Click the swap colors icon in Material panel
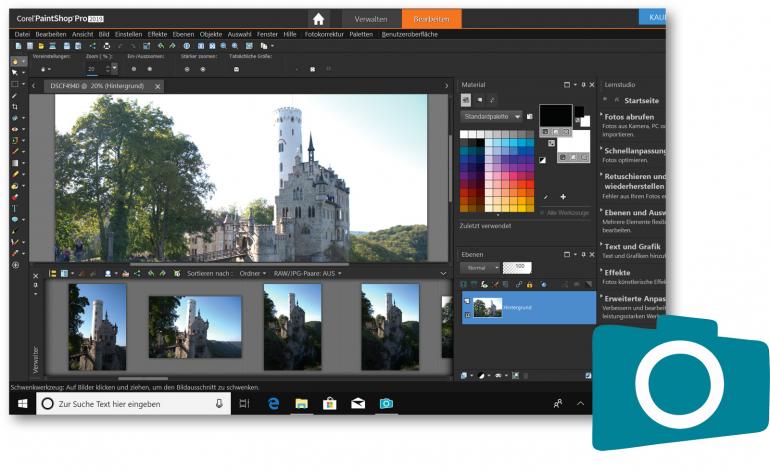 (x=551, y=143)
